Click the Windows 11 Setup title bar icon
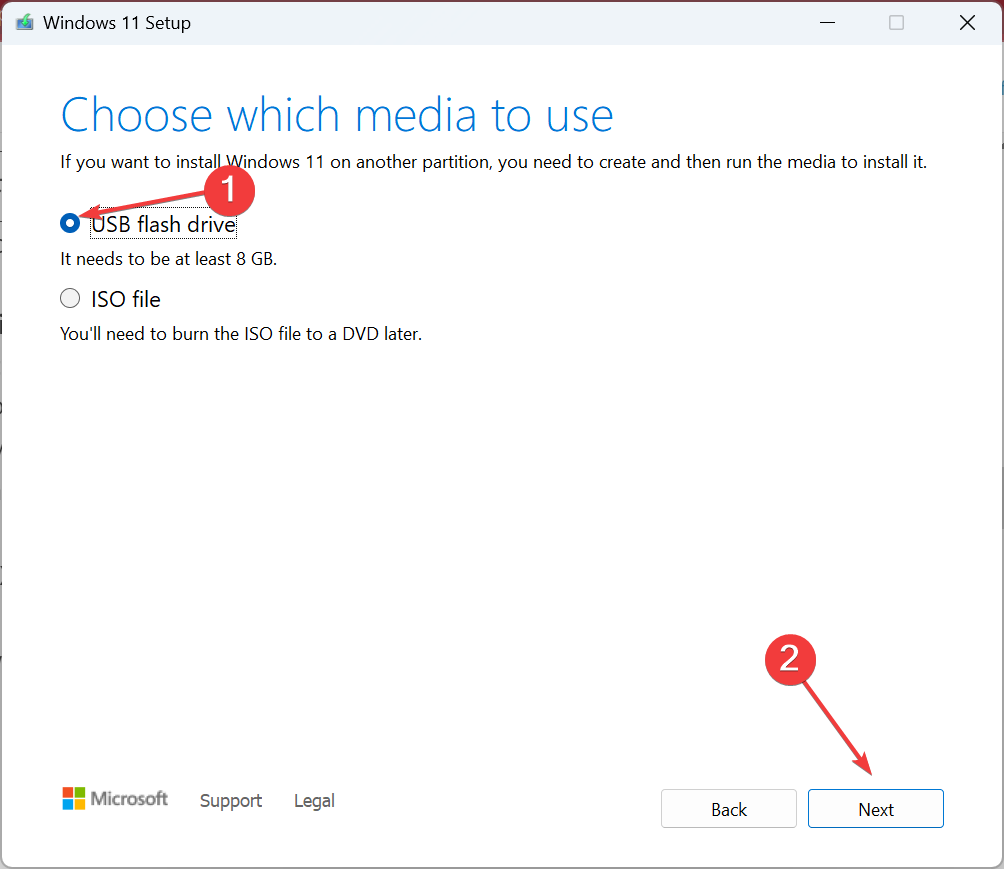1004x869 pixels. coord(24,22)
